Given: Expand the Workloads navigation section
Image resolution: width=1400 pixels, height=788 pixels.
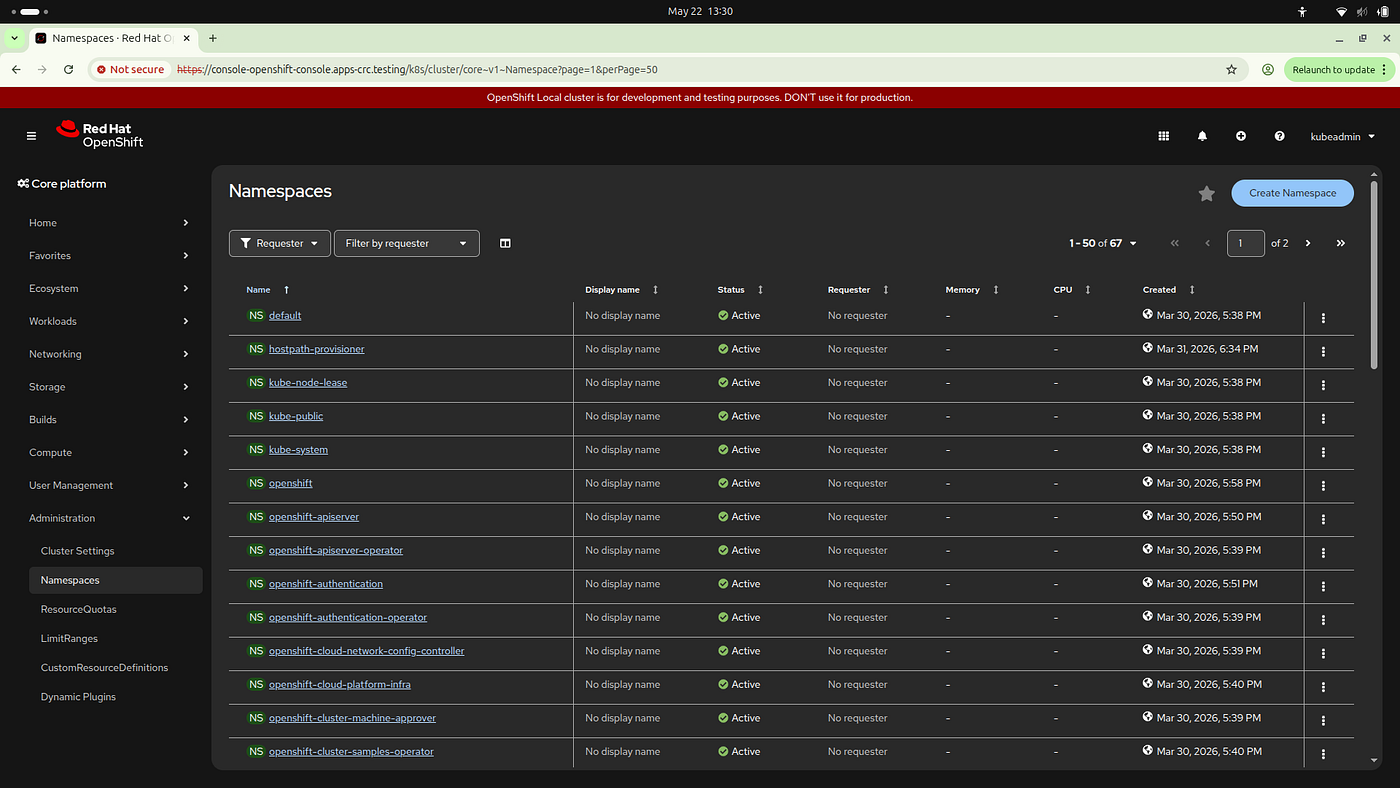Looking at the screenshot, I should [108, 321].
